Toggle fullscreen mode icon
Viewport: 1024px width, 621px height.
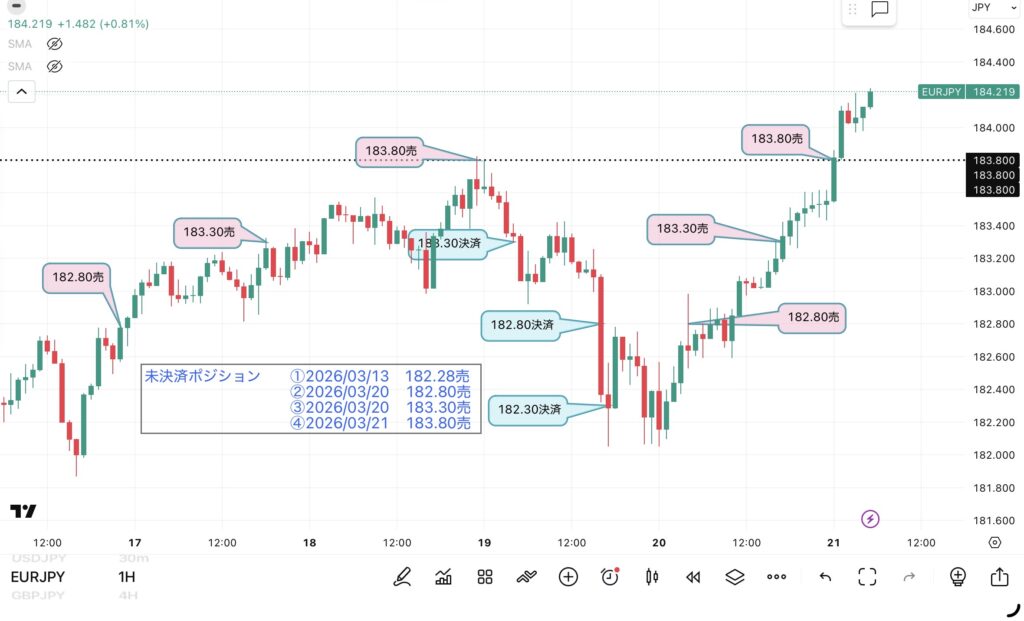[867, 576]
